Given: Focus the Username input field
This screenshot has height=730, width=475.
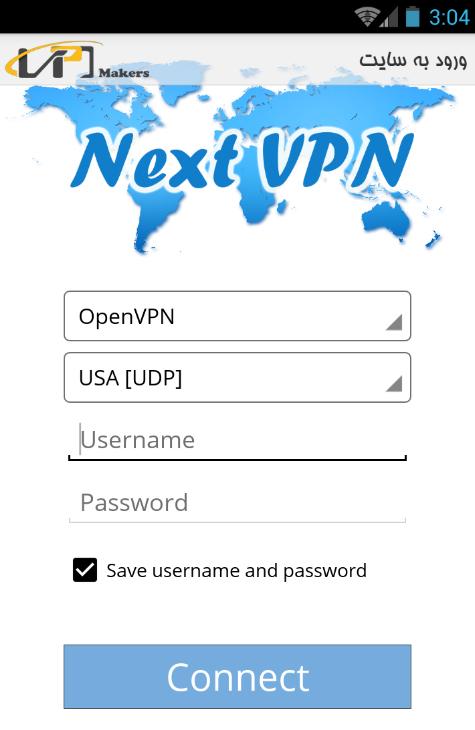Looking at the screenshot, I should point(238,440).
